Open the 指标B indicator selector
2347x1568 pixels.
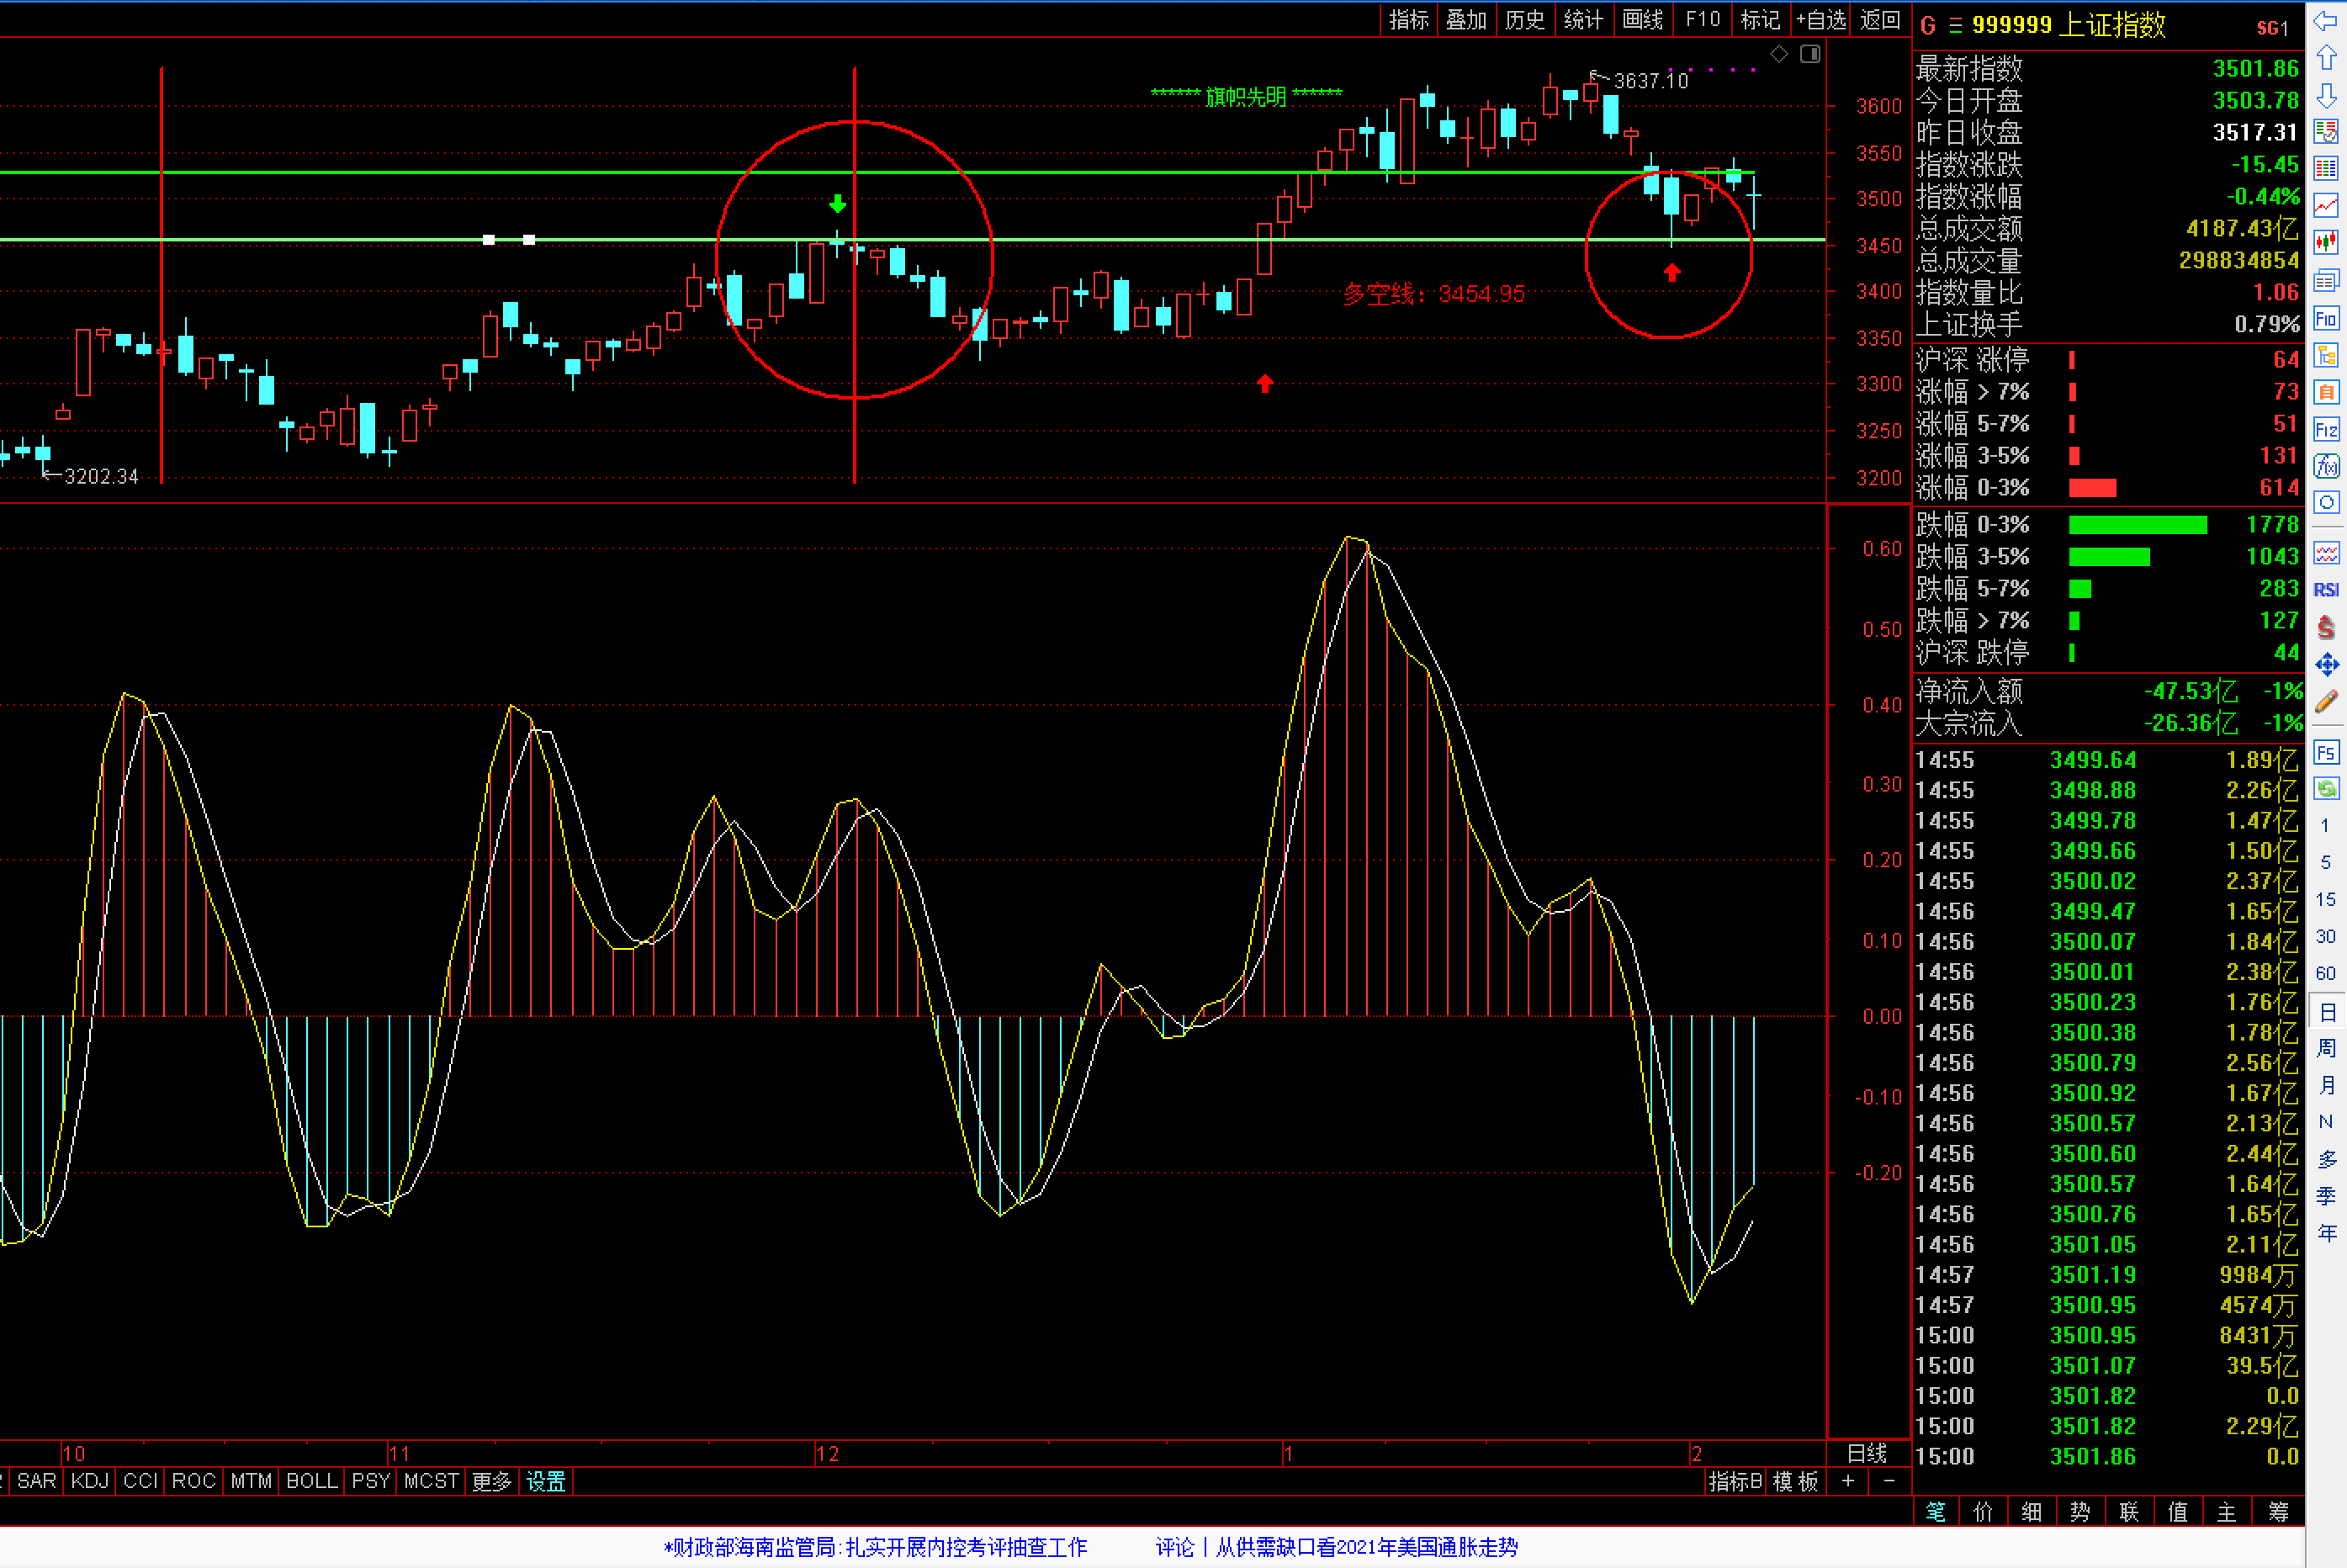(1735, 1481)
